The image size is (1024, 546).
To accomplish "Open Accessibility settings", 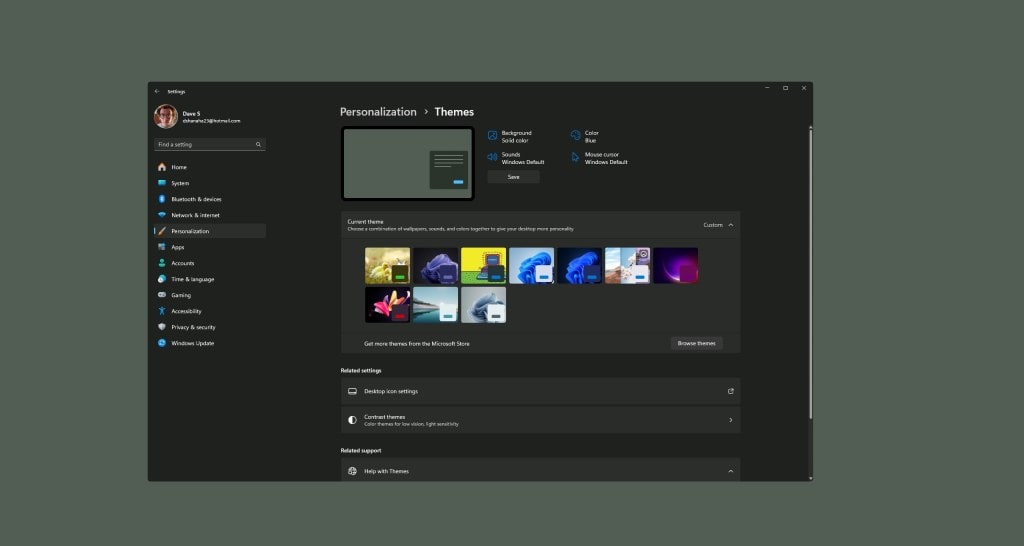I will 210,312.
